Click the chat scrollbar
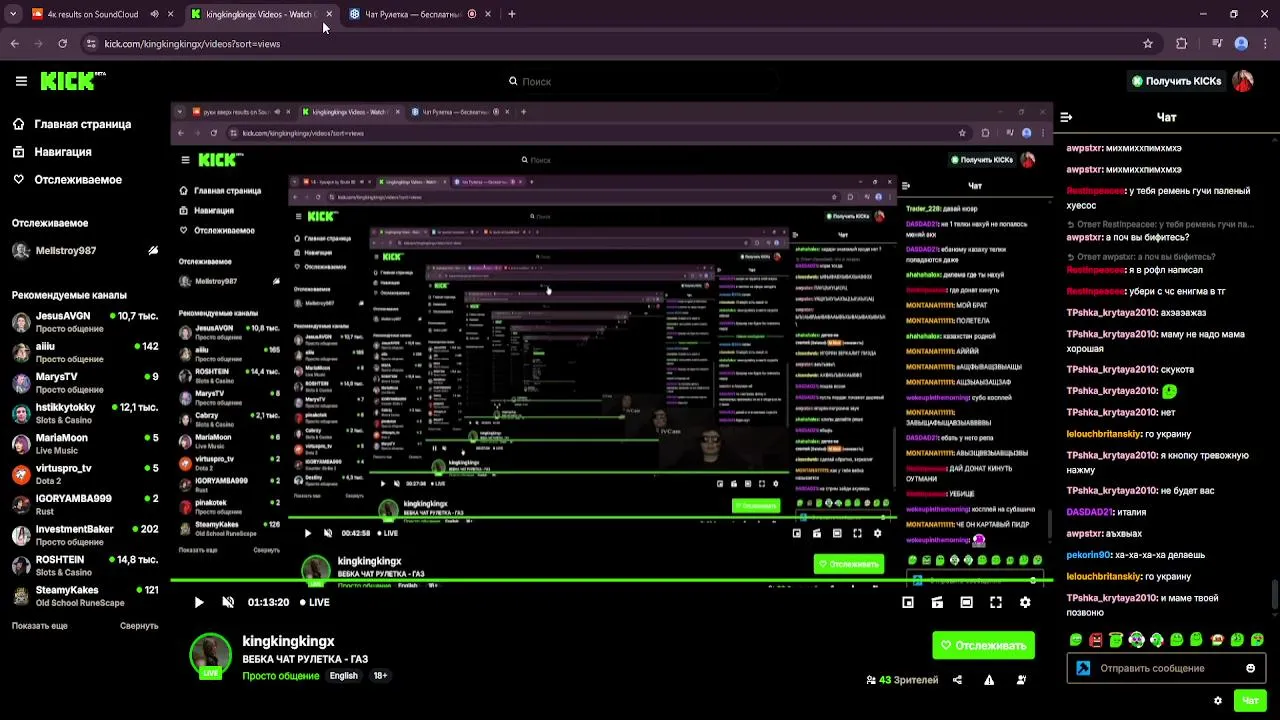The height and width of the screenshot is (720, 1280). (1273, 594)
